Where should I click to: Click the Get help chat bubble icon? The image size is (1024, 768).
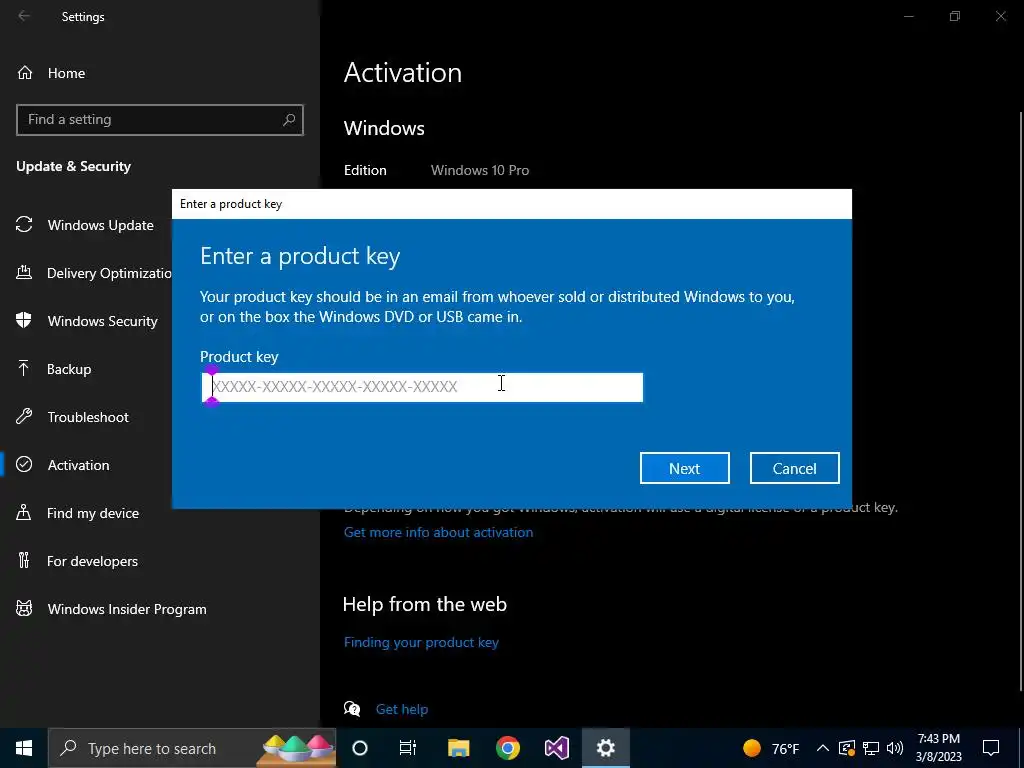[x=352, y=709]
